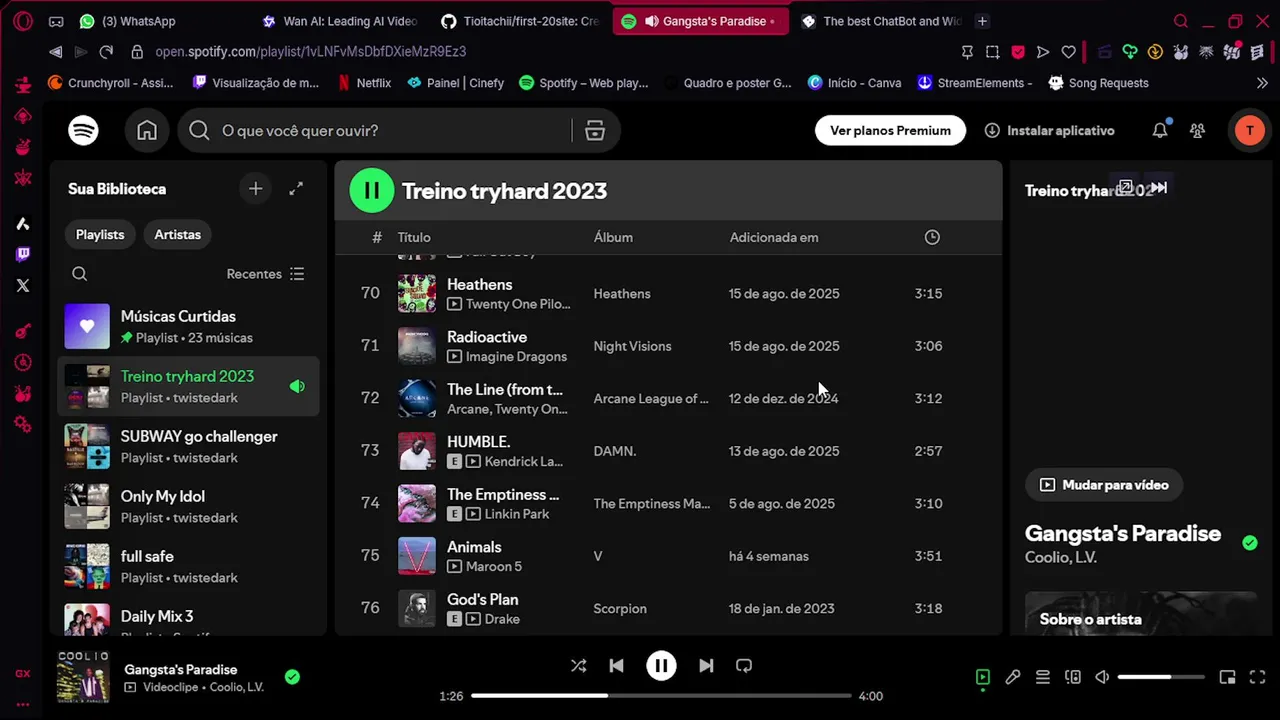Open the lyrics microphone icon
1280x720 pixels.
[1013, 677]
